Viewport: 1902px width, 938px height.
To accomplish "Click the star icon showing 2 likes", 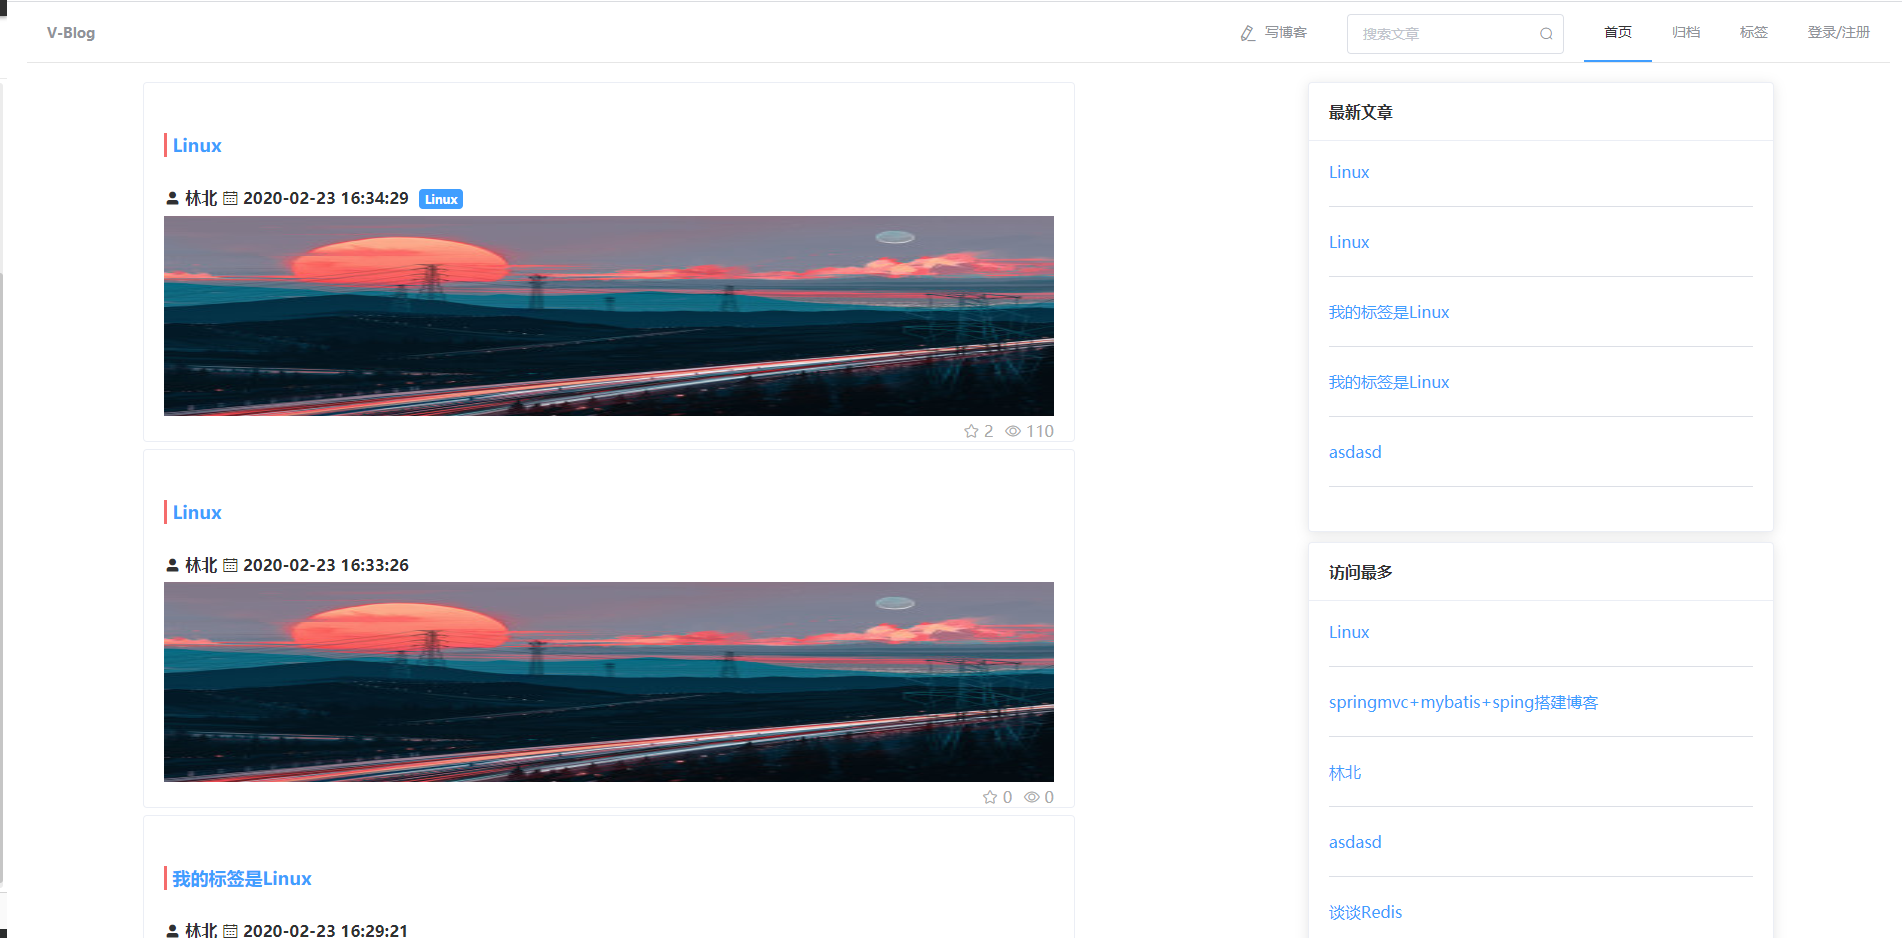I will (970, 430).
